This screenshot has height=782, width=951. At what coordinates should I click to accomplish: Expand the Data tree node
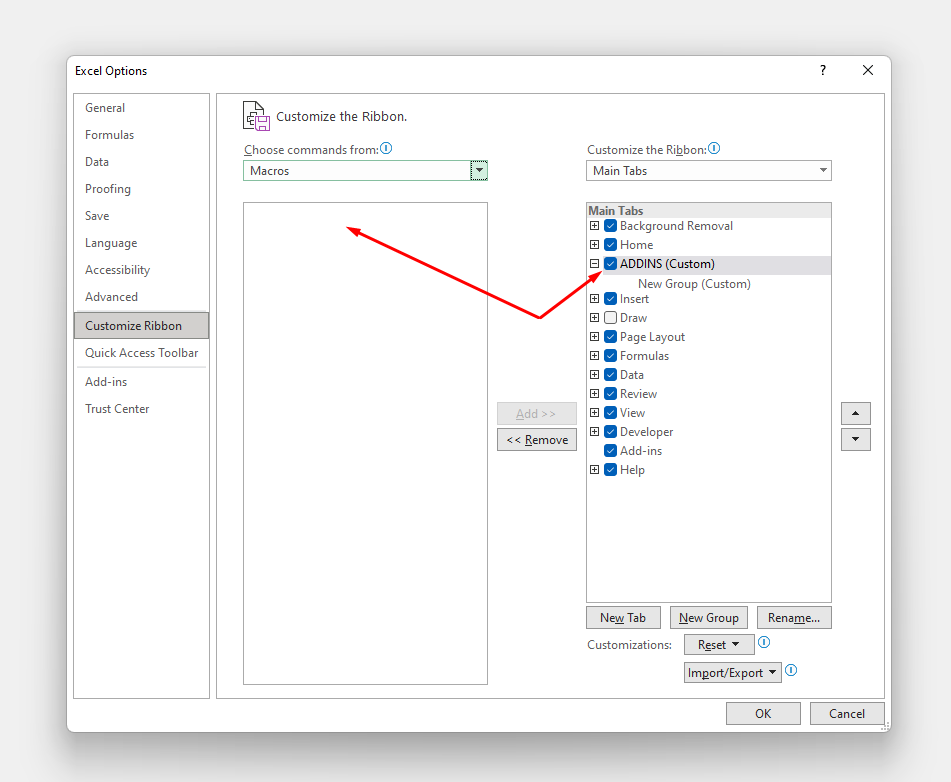click(594, 374)
